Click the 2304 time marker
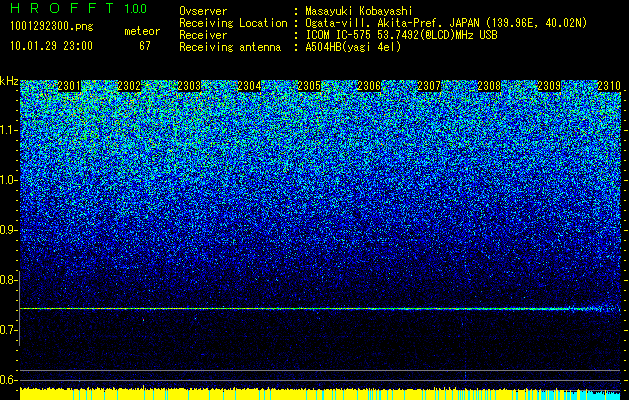Viewport: 629px width, 400px height. [x=249, y=86]
